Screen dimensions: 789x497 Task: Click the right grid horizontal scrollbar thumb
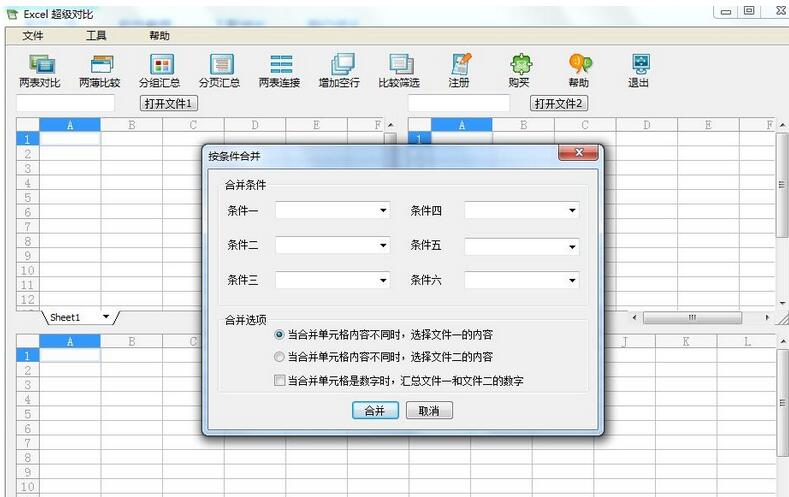(692, 317)
